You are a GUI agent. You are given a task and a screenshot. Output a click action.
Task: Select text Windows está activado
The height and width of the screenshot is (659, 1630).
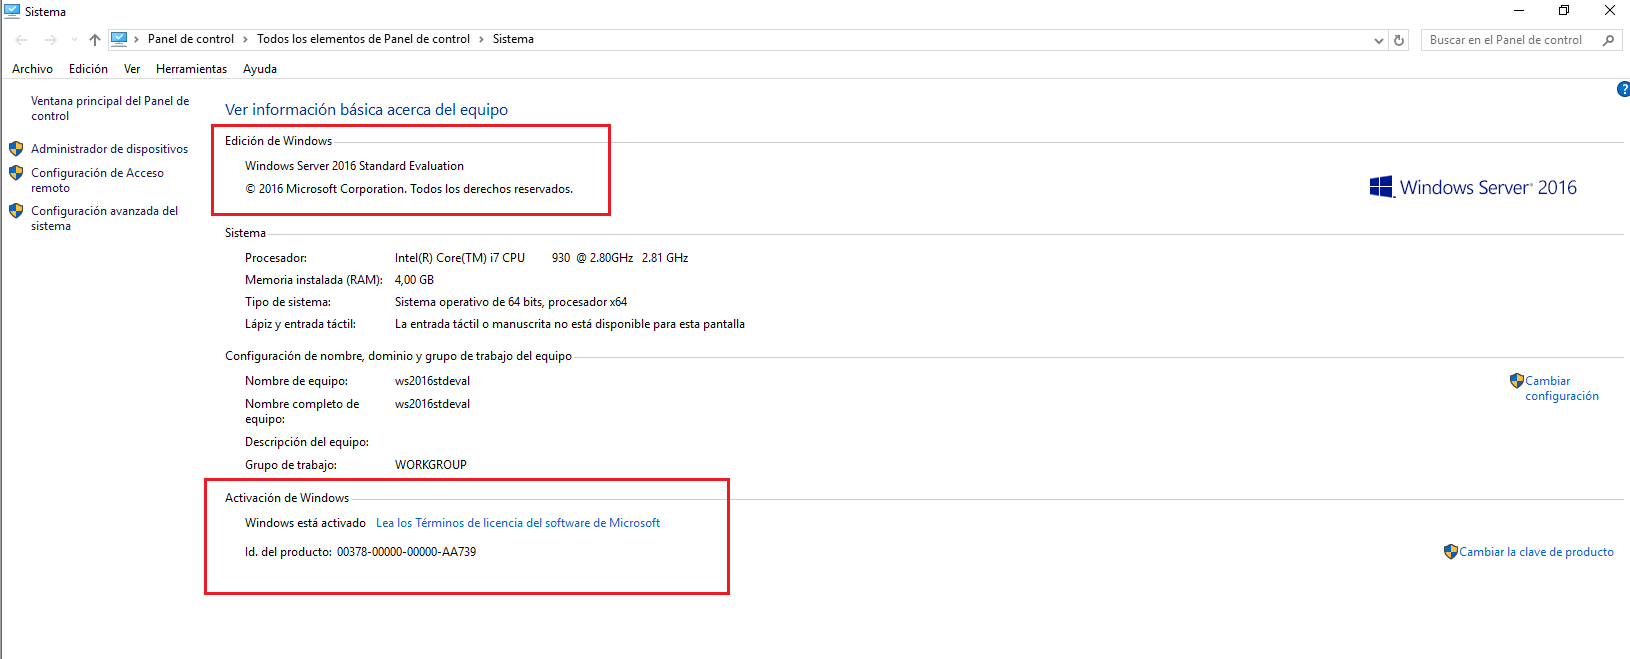pyautogui.click(x=305, y=523)
